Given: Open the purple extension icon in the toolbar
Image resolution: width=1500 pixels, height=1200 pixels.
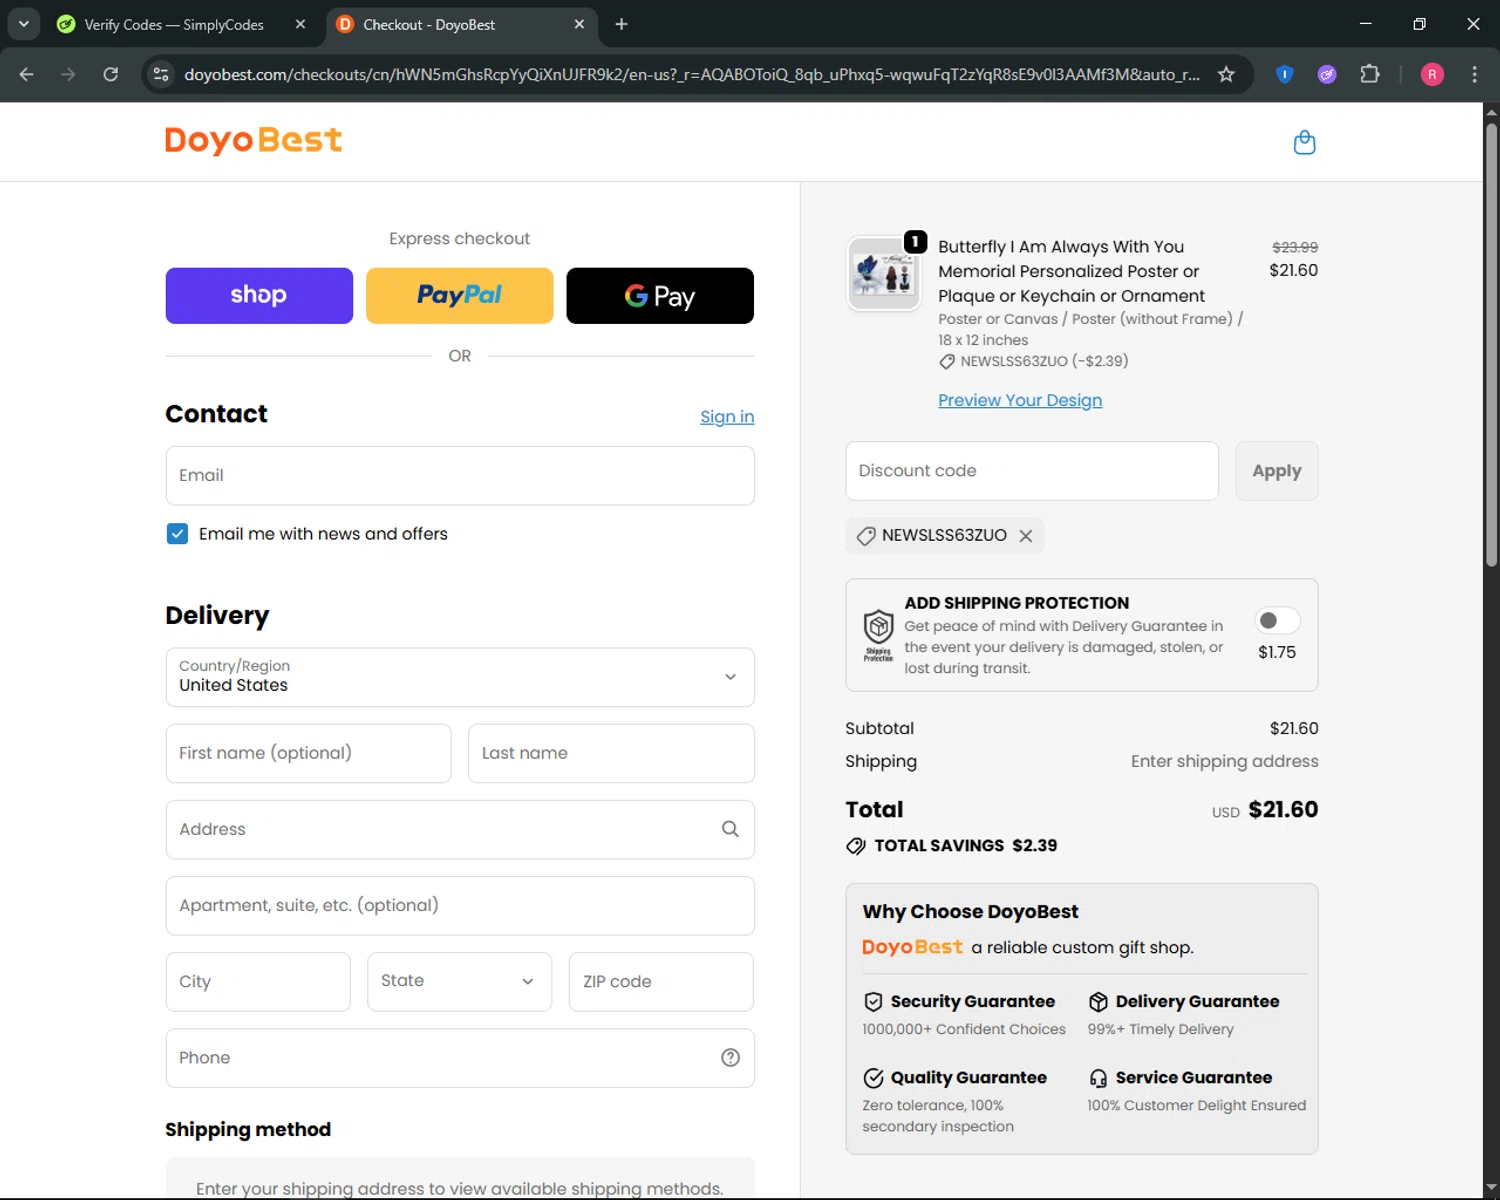Looking at the screenshot, I should coord(1327,74).
